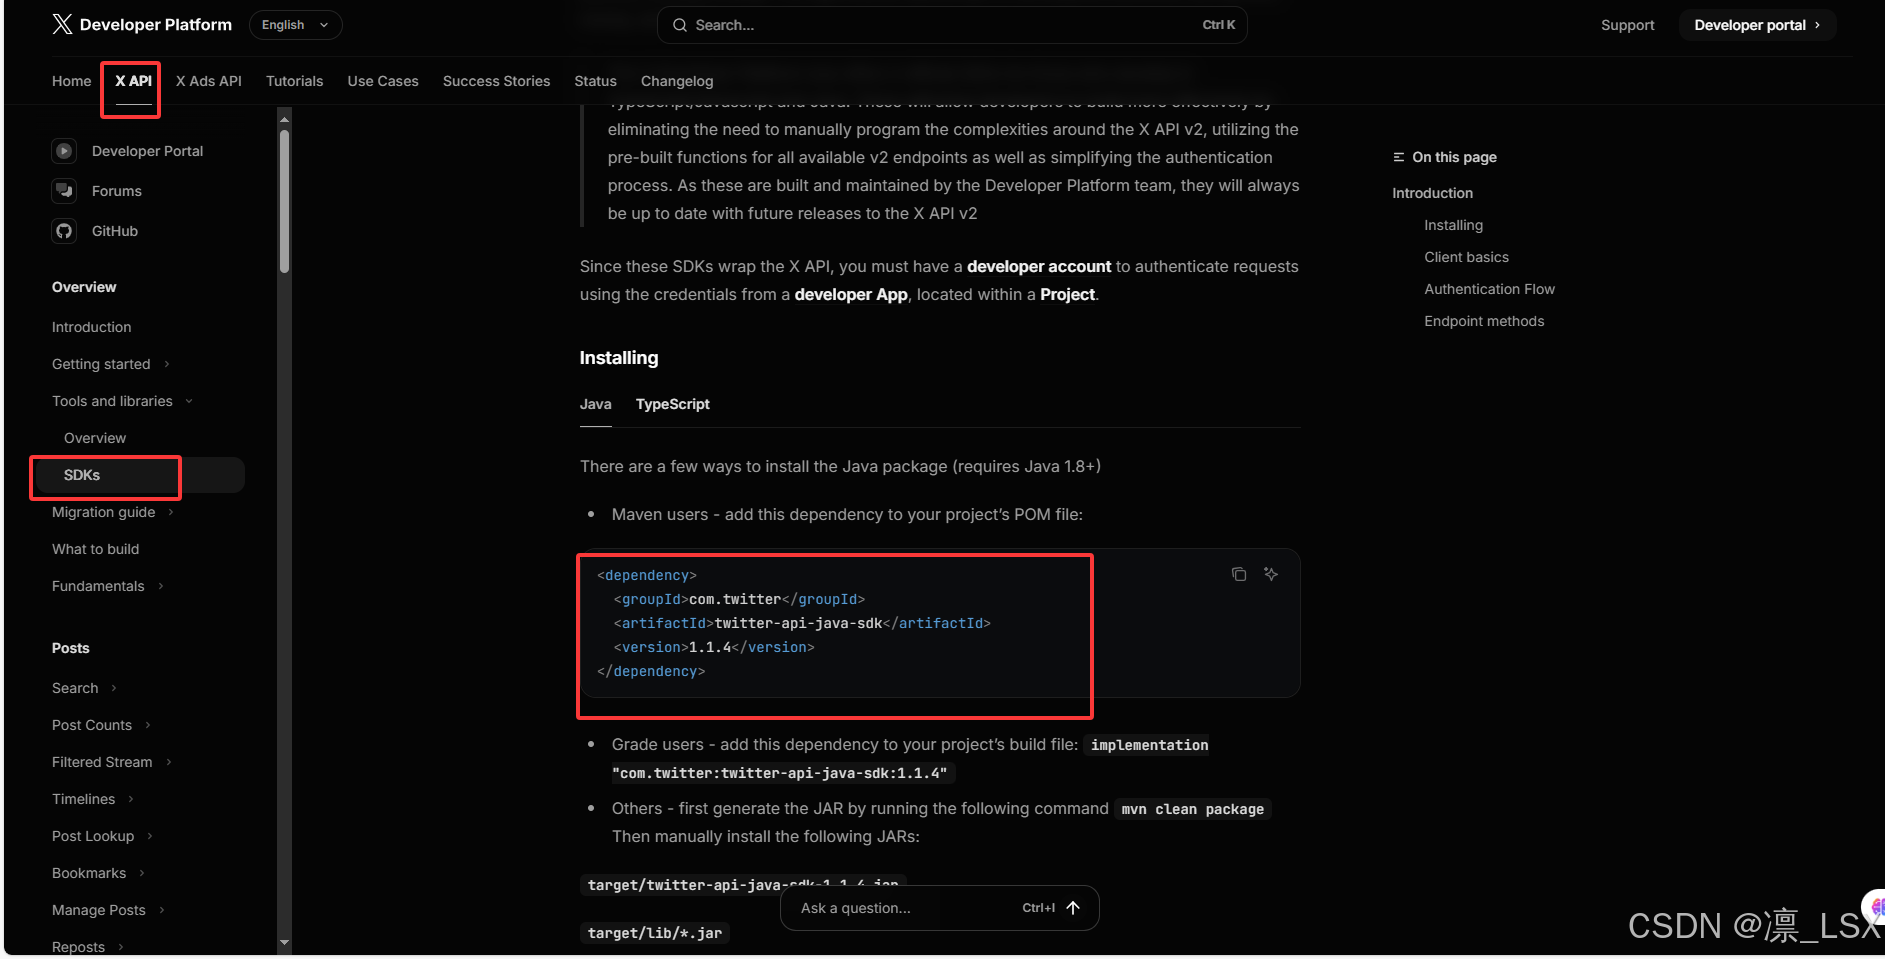Image resolution: width=1885 pixels, height=959 pixels.
Task: Open the Success Stories nav tab
Action: [497, 81]
